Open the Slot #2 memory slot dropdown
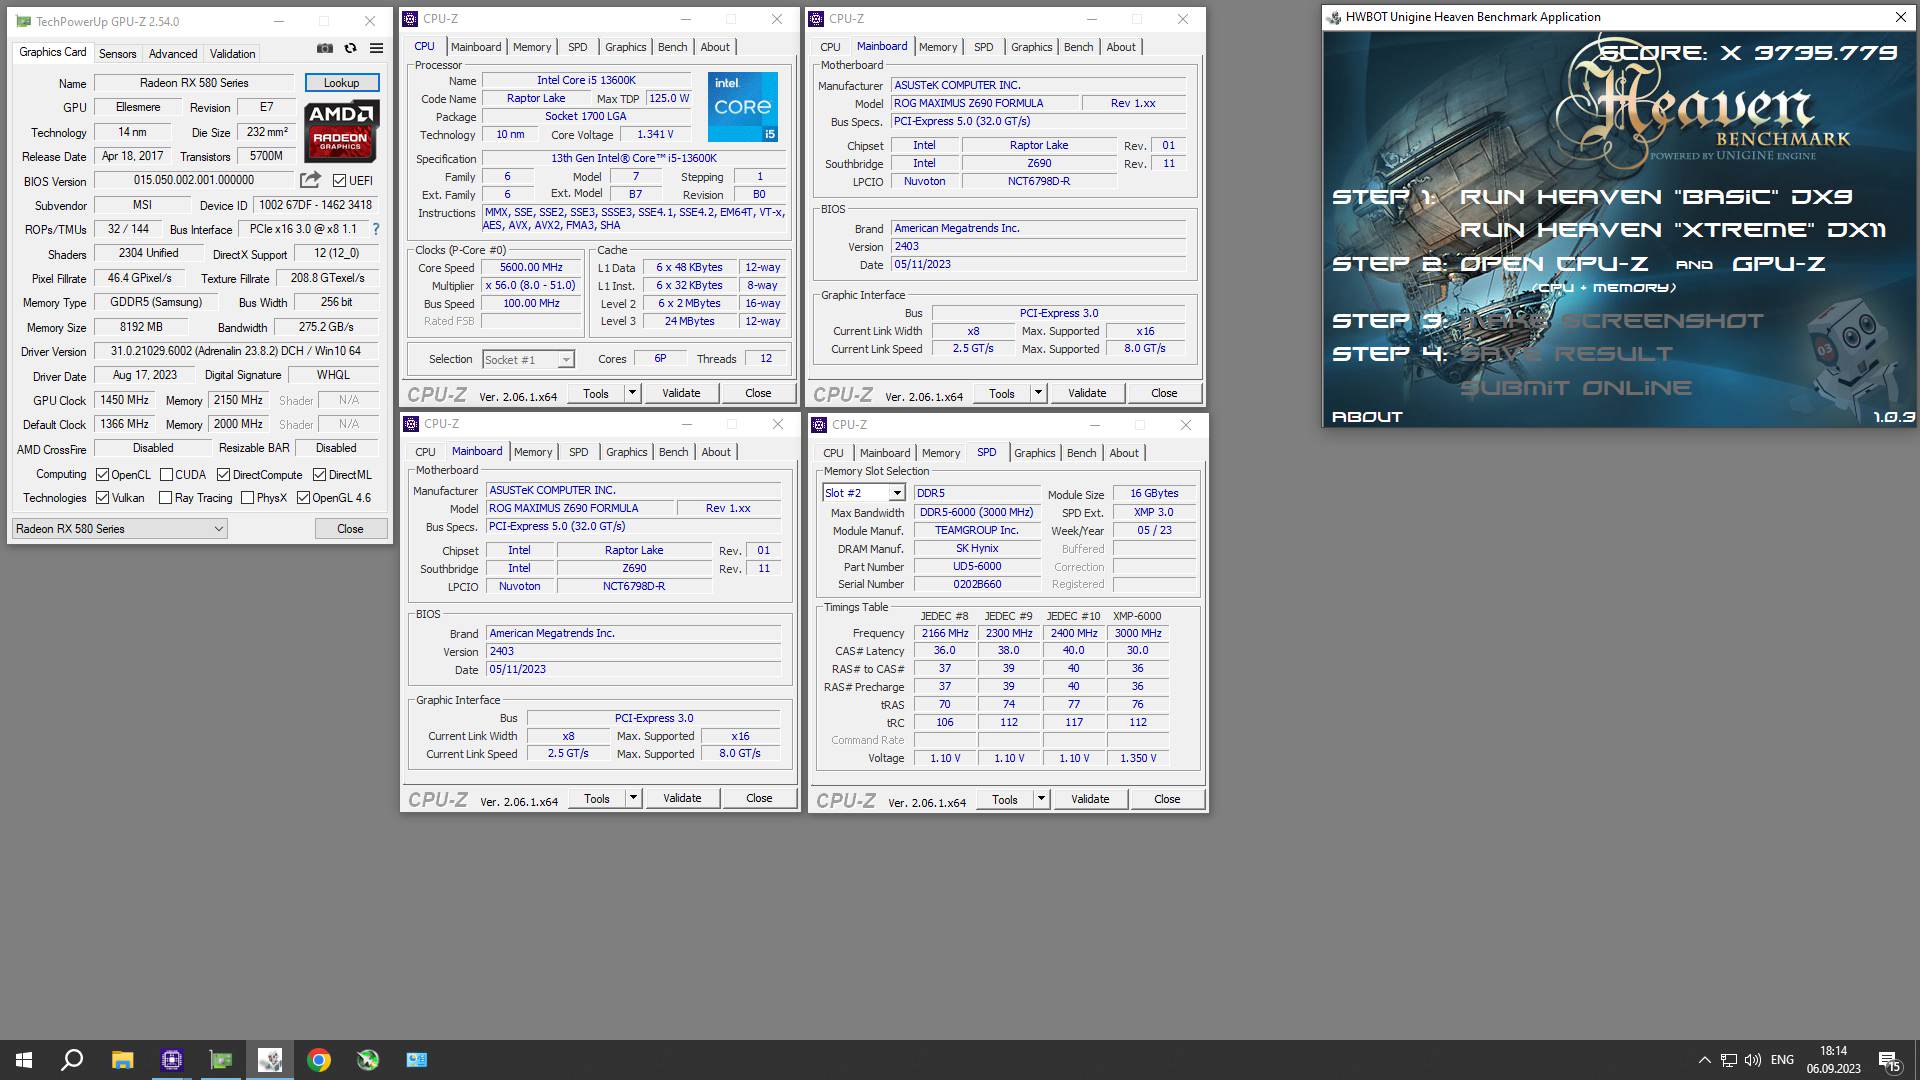 click(x=864, y=493)
